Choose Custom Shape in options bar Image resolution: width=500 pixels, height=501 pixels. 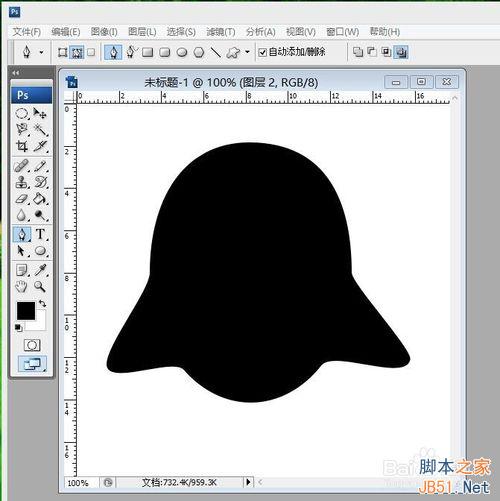point(233,52)
